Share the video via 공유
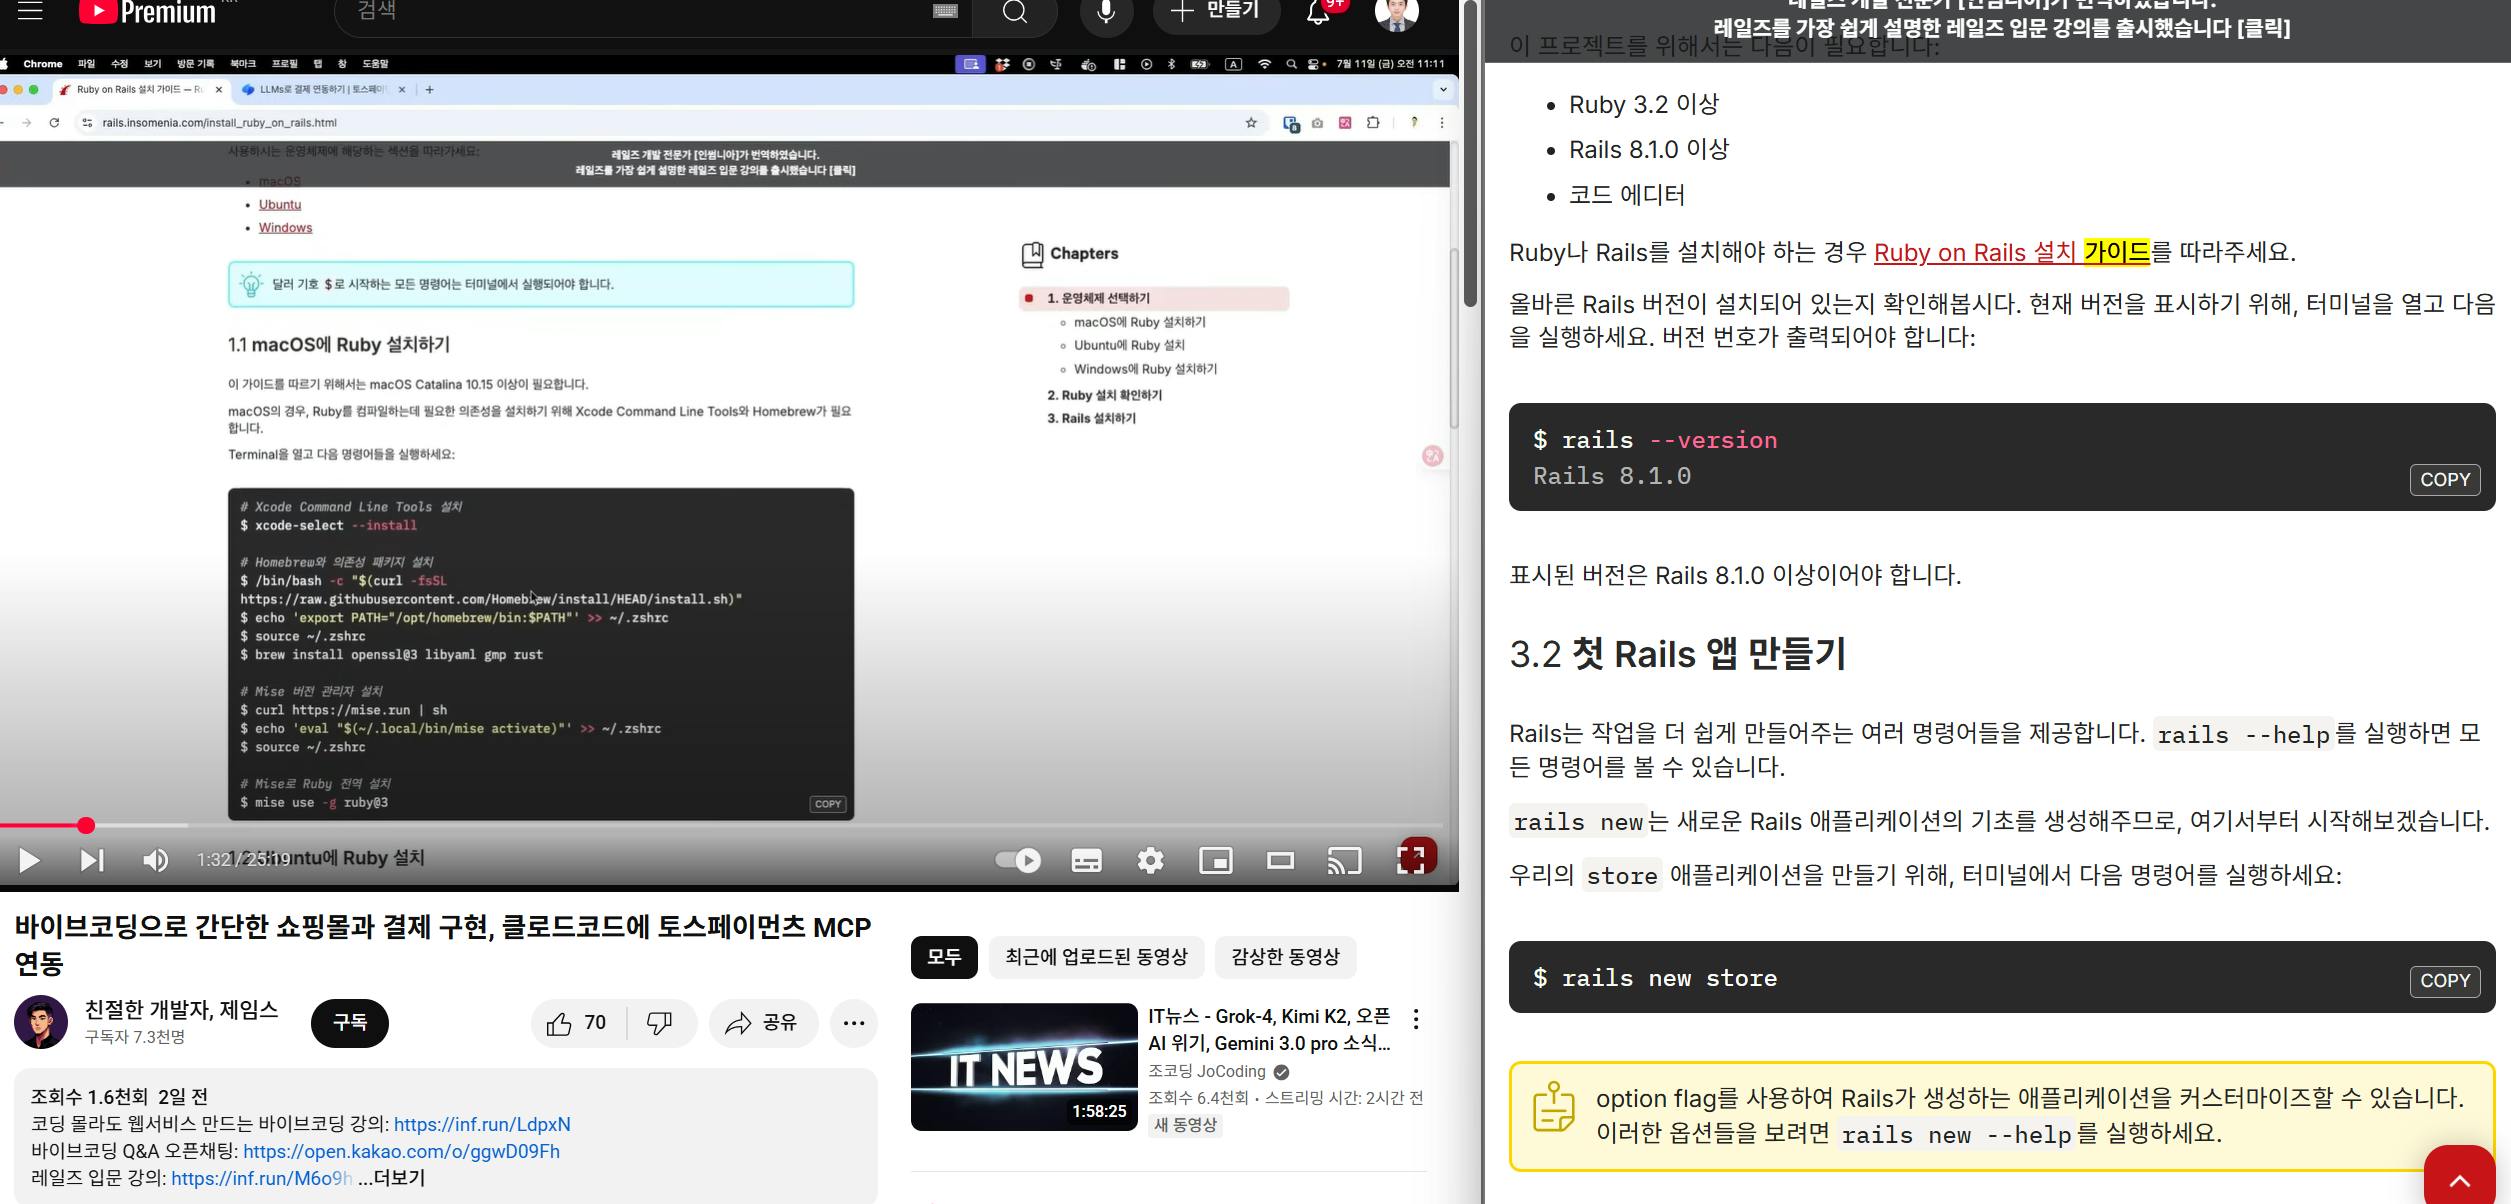 [762, 1023]
